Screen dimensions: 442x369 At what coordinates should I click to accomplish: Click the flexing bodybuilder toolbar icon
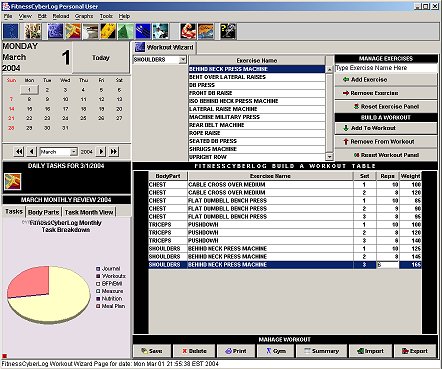click(x=188, y=32)
